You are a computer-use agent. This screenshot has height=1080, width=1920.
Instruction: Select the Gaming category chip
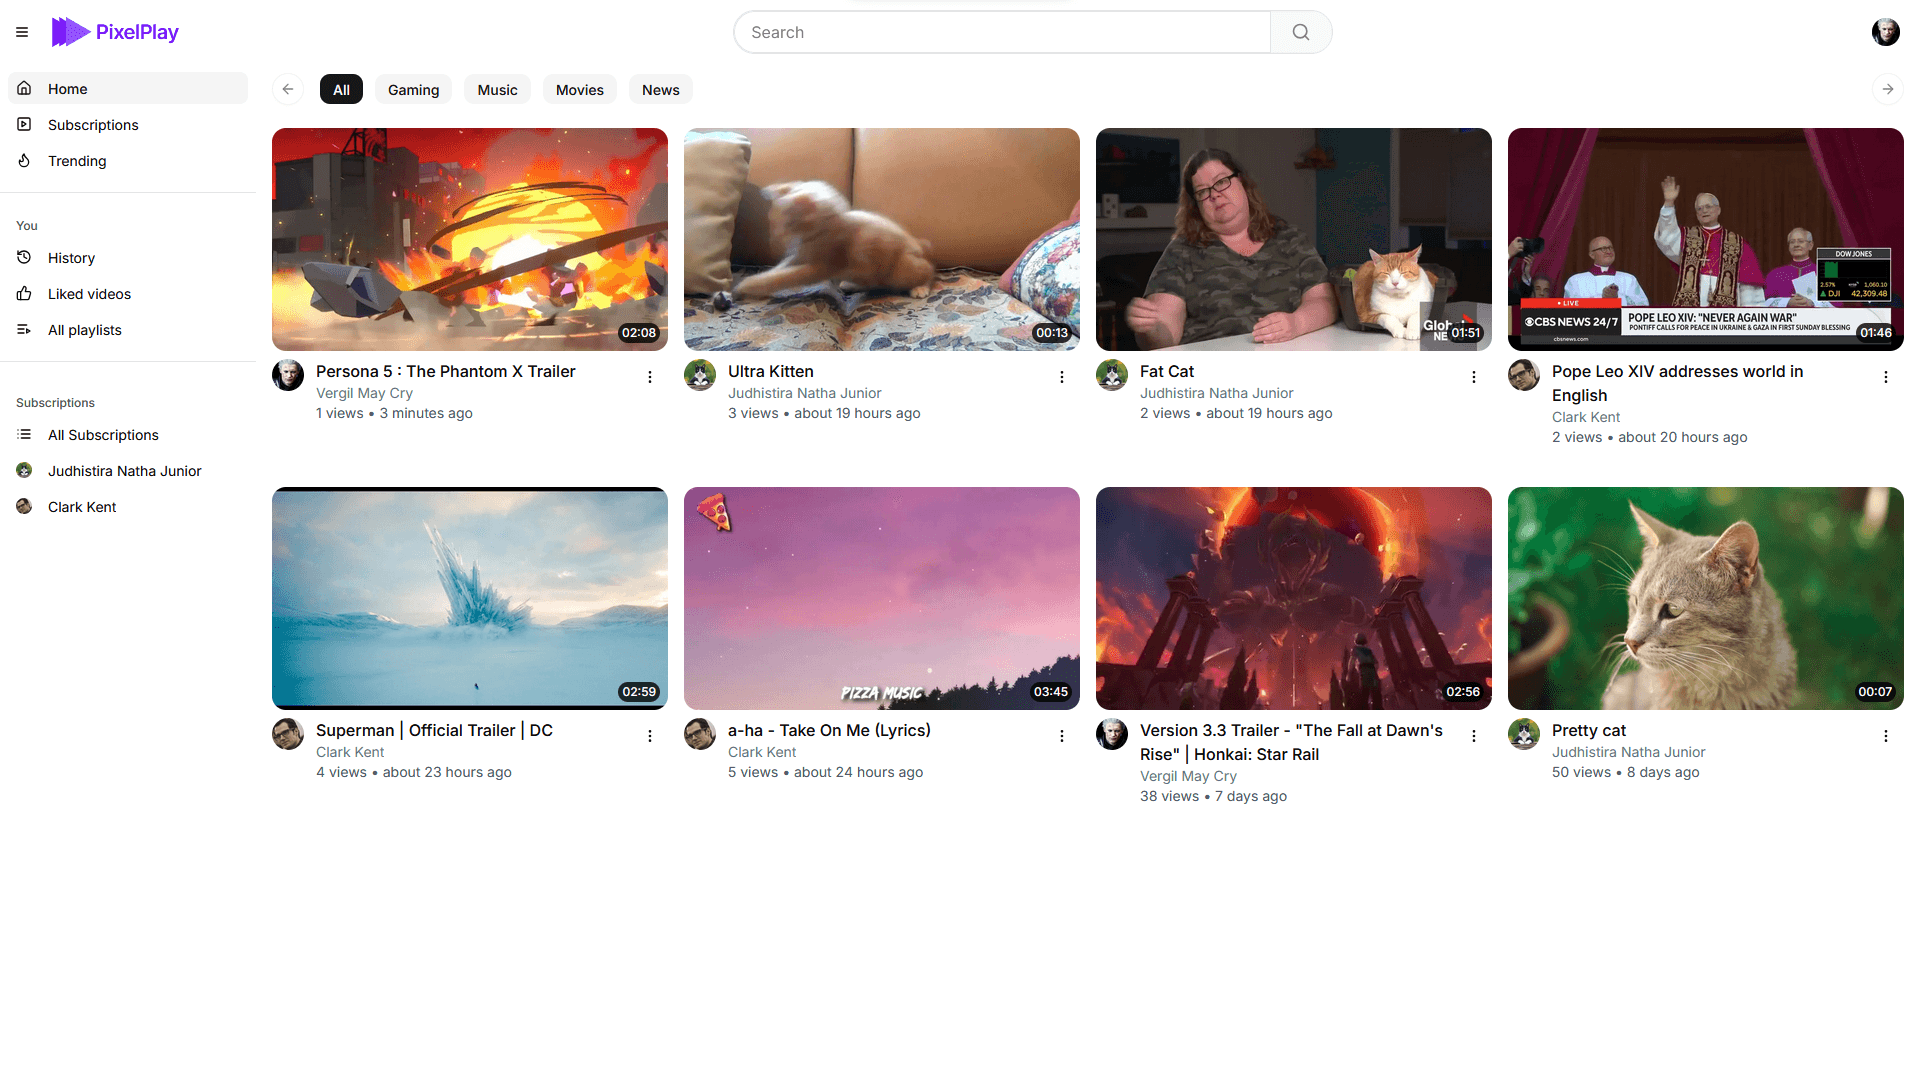[x=414, y=89]
